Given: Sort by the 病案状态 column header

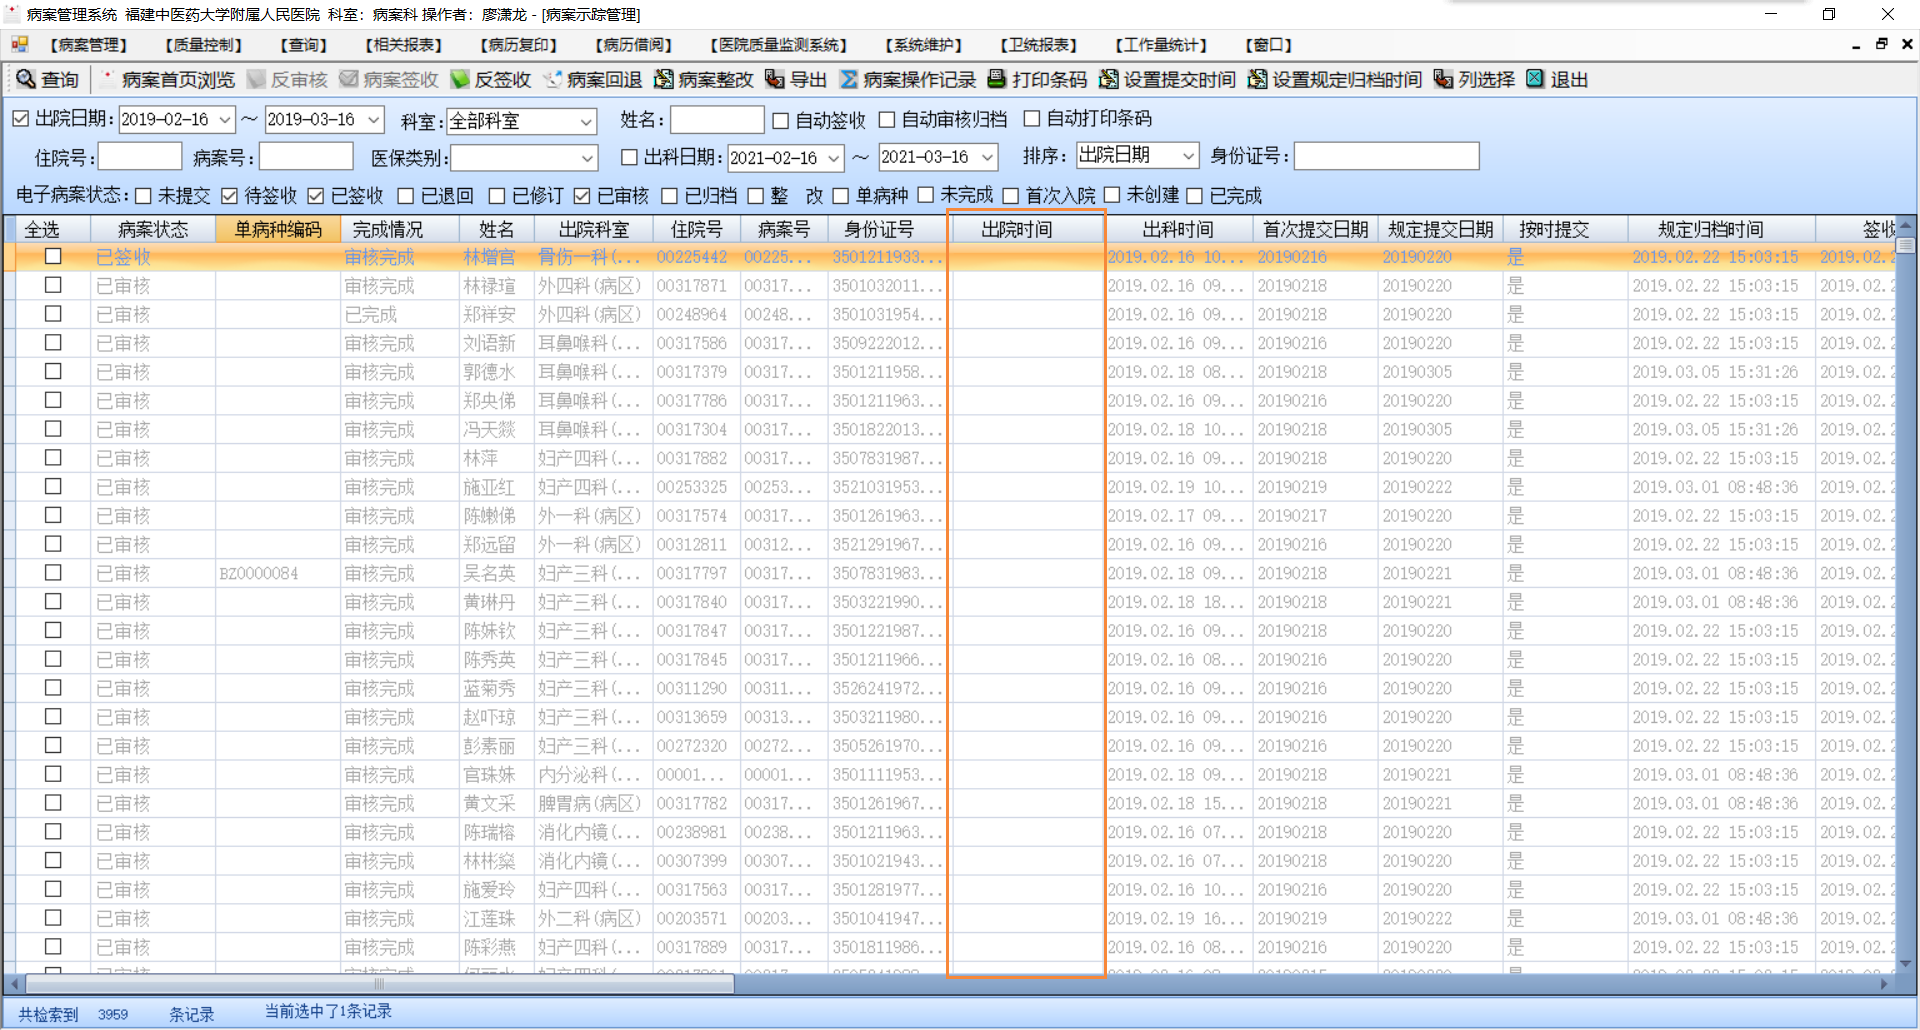Looking at the screenshot, I should [x=153, y=230].
